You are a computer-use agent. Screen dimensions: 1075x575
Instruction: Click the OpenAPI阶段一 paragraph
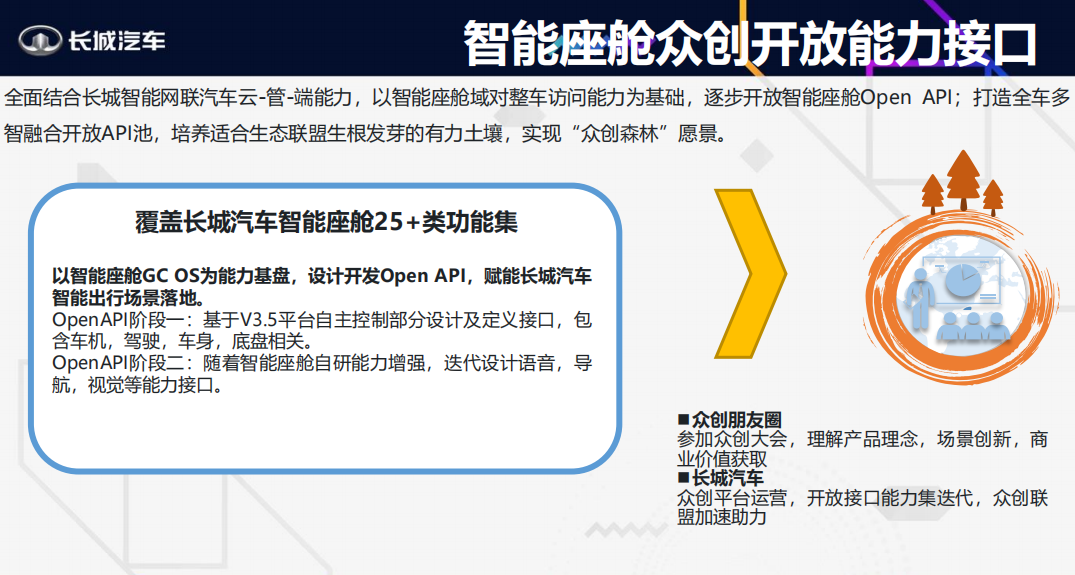322,330
